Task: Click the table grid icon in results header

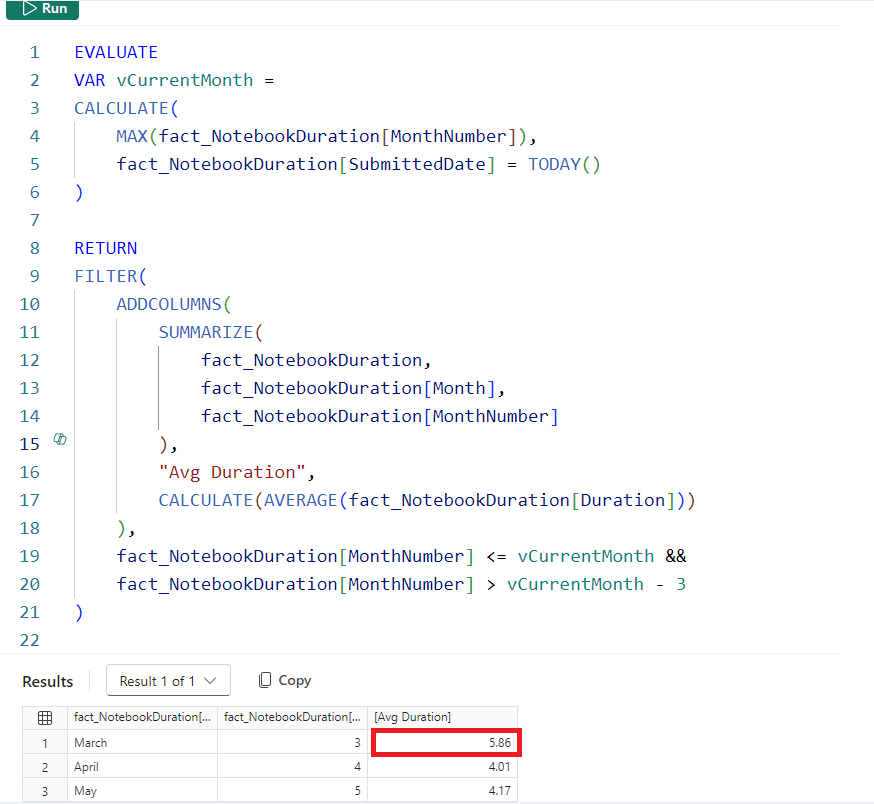Action: [x=44, y=717]
